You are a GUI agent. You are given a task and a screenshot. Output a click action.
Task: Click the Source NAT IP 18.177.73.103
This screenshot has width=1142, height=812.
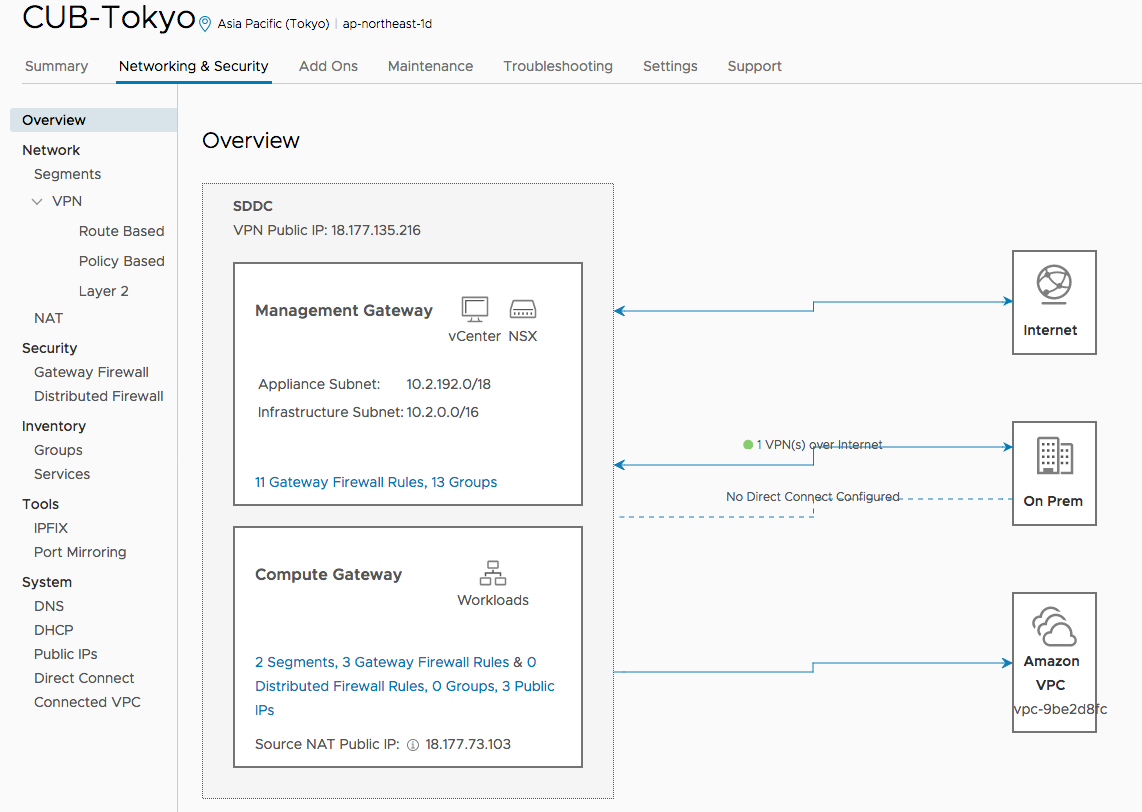click(468, 744)
